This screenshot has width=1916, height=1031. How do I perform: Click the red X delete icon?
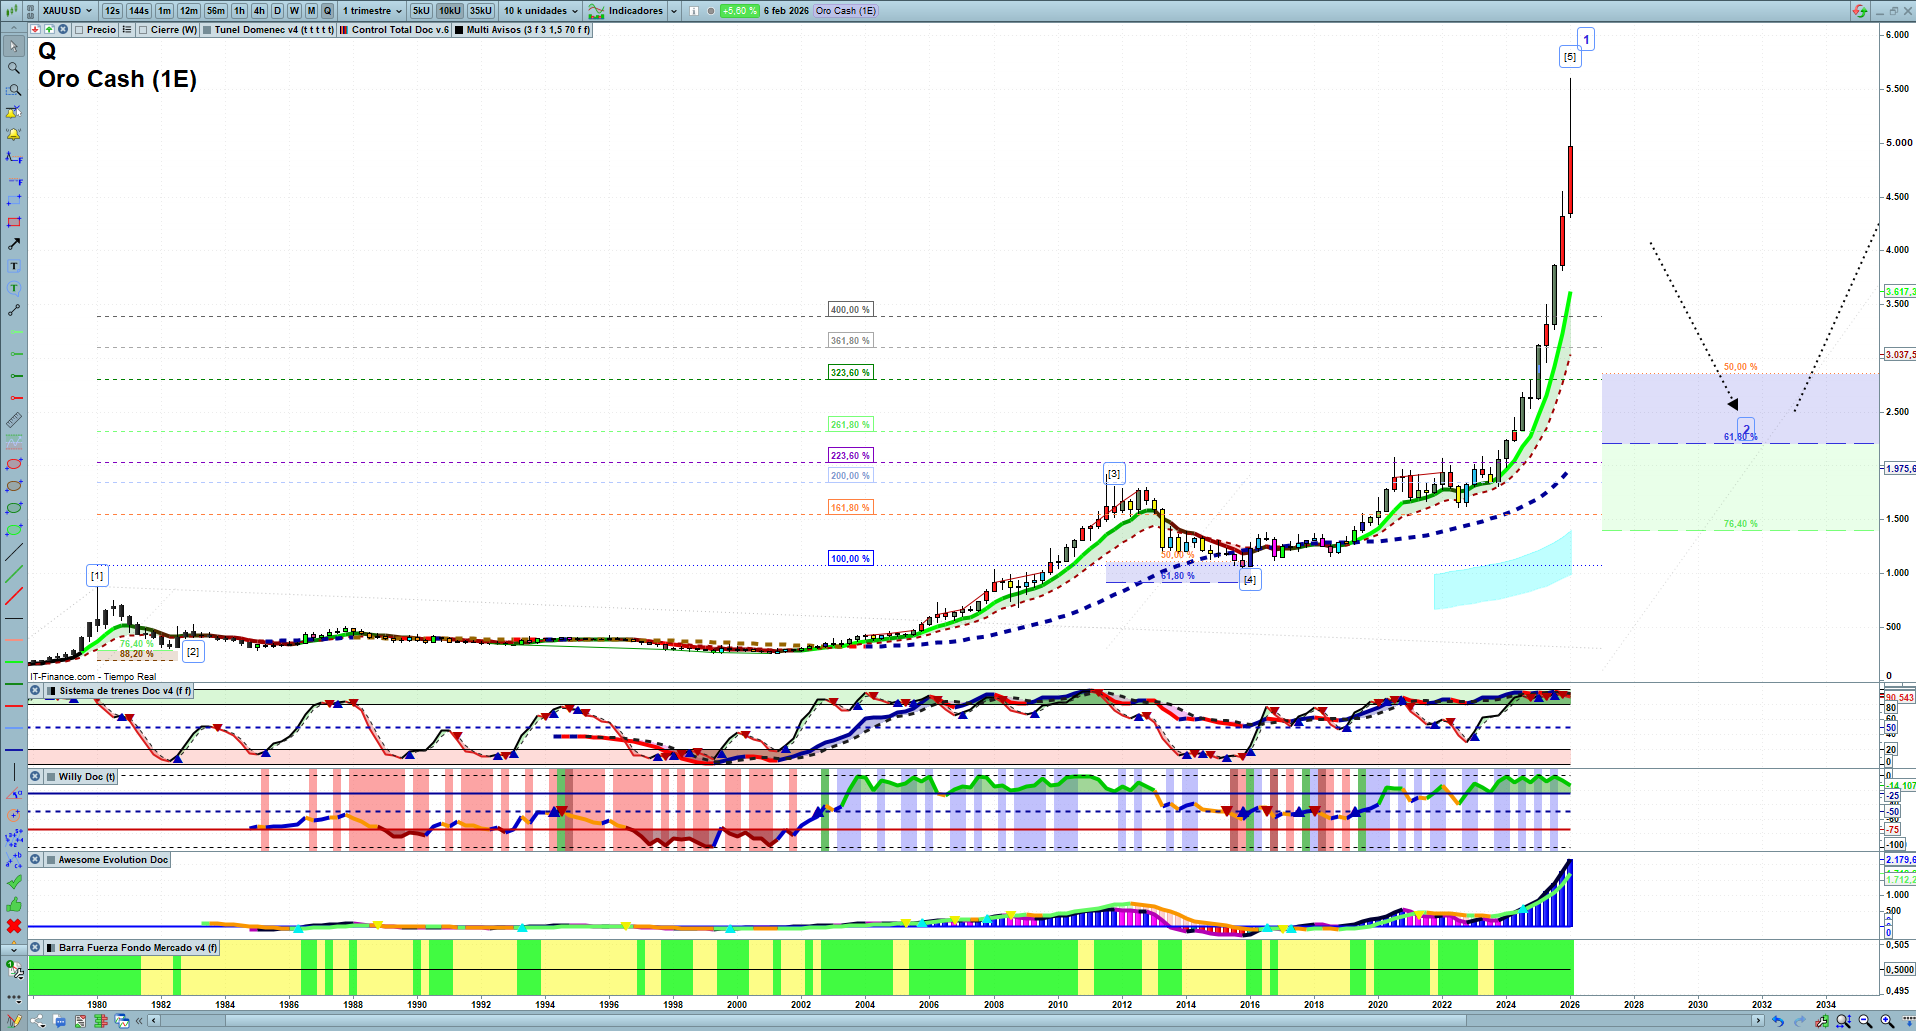[14, 926]
